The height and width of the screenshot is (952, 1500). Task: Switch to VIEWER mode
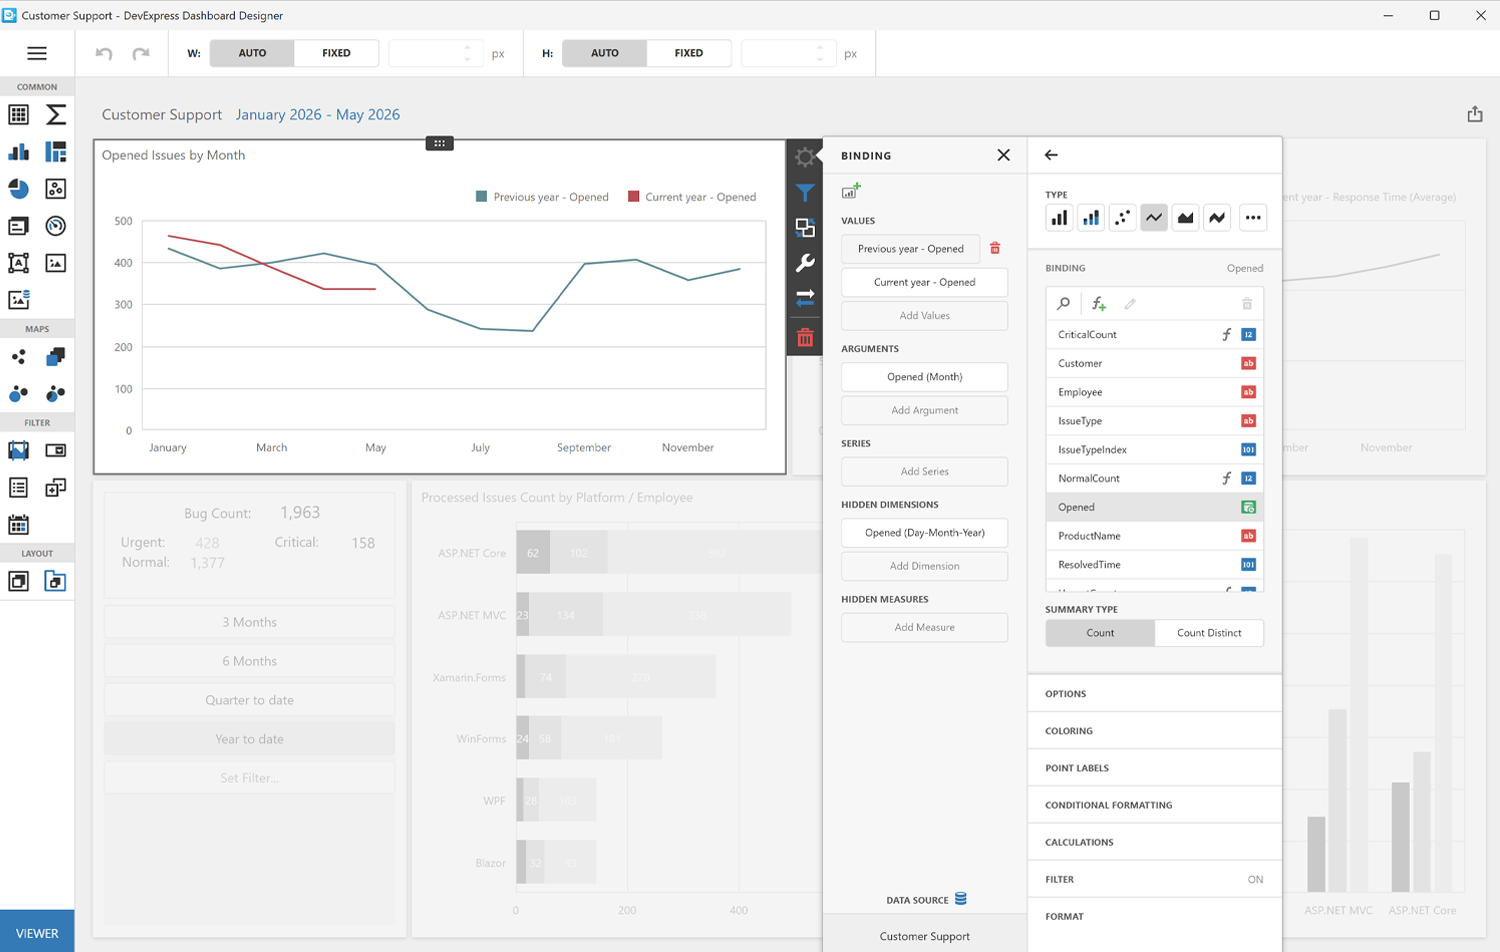(37, 933)
